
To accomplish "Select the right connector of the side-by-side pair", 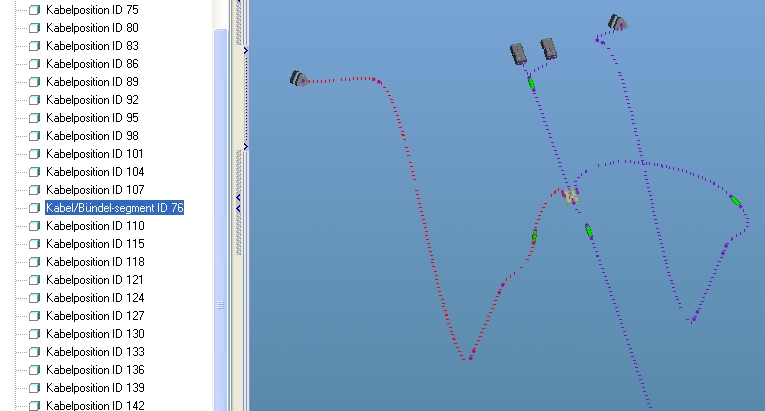I will pos(549,49).
